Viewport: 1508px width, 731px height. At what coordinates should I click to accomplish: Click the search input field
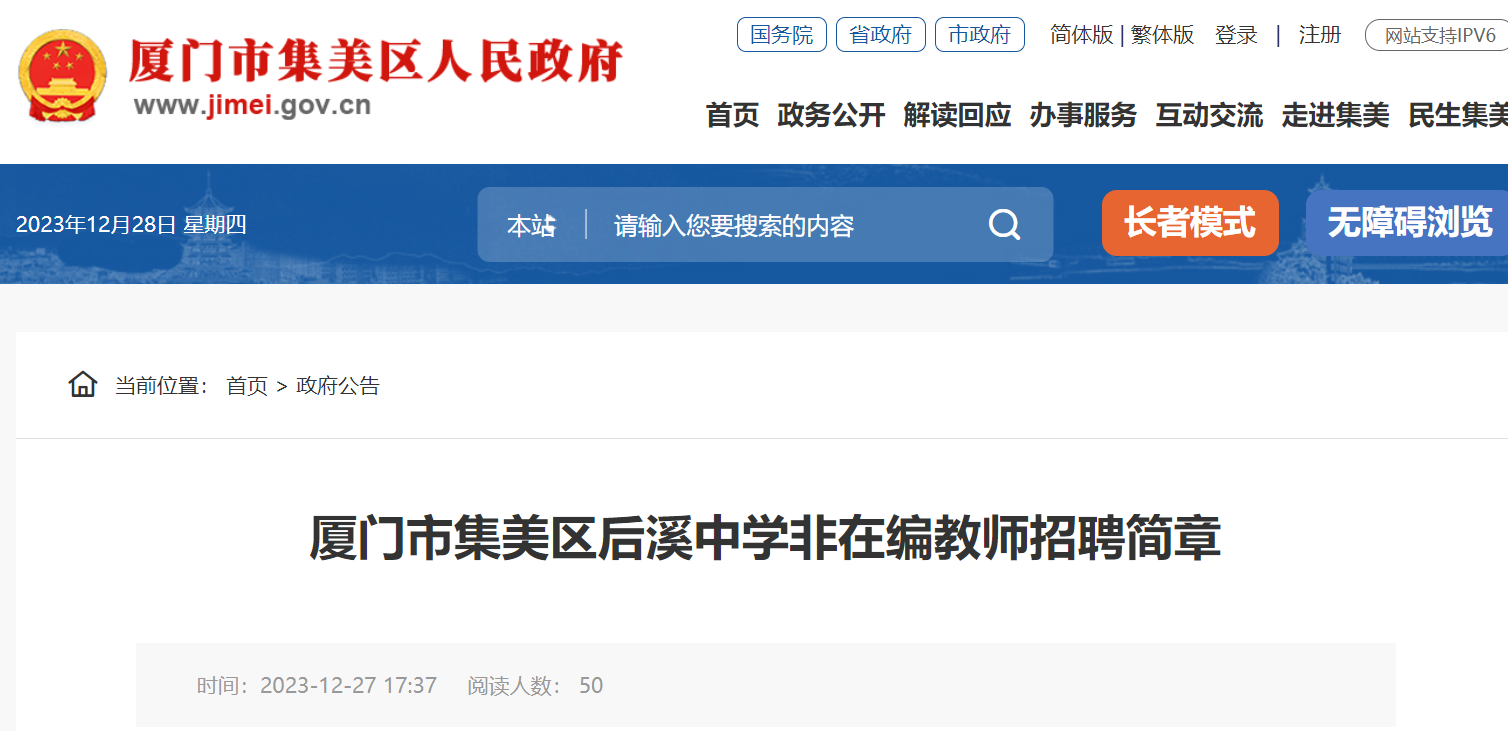790,226
